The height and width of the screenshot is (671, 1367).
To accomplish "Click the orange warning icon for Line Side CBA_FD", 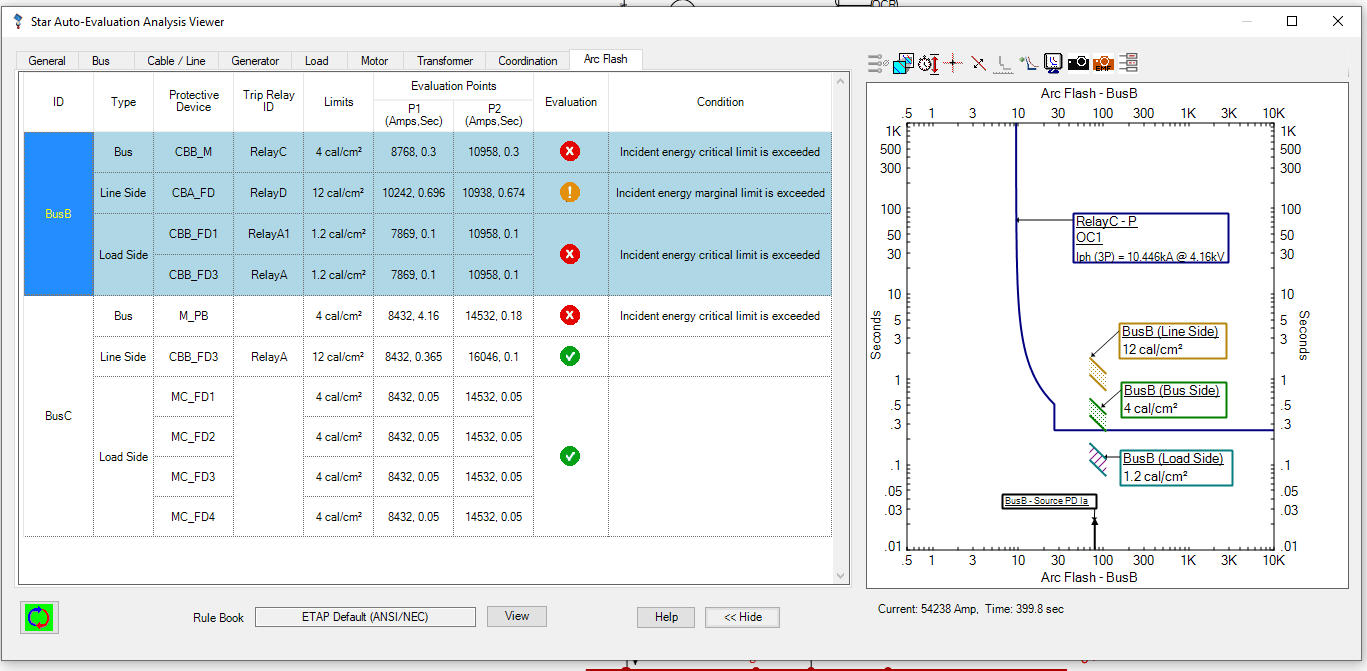I will pyautogui.click(x=570, y=192).
